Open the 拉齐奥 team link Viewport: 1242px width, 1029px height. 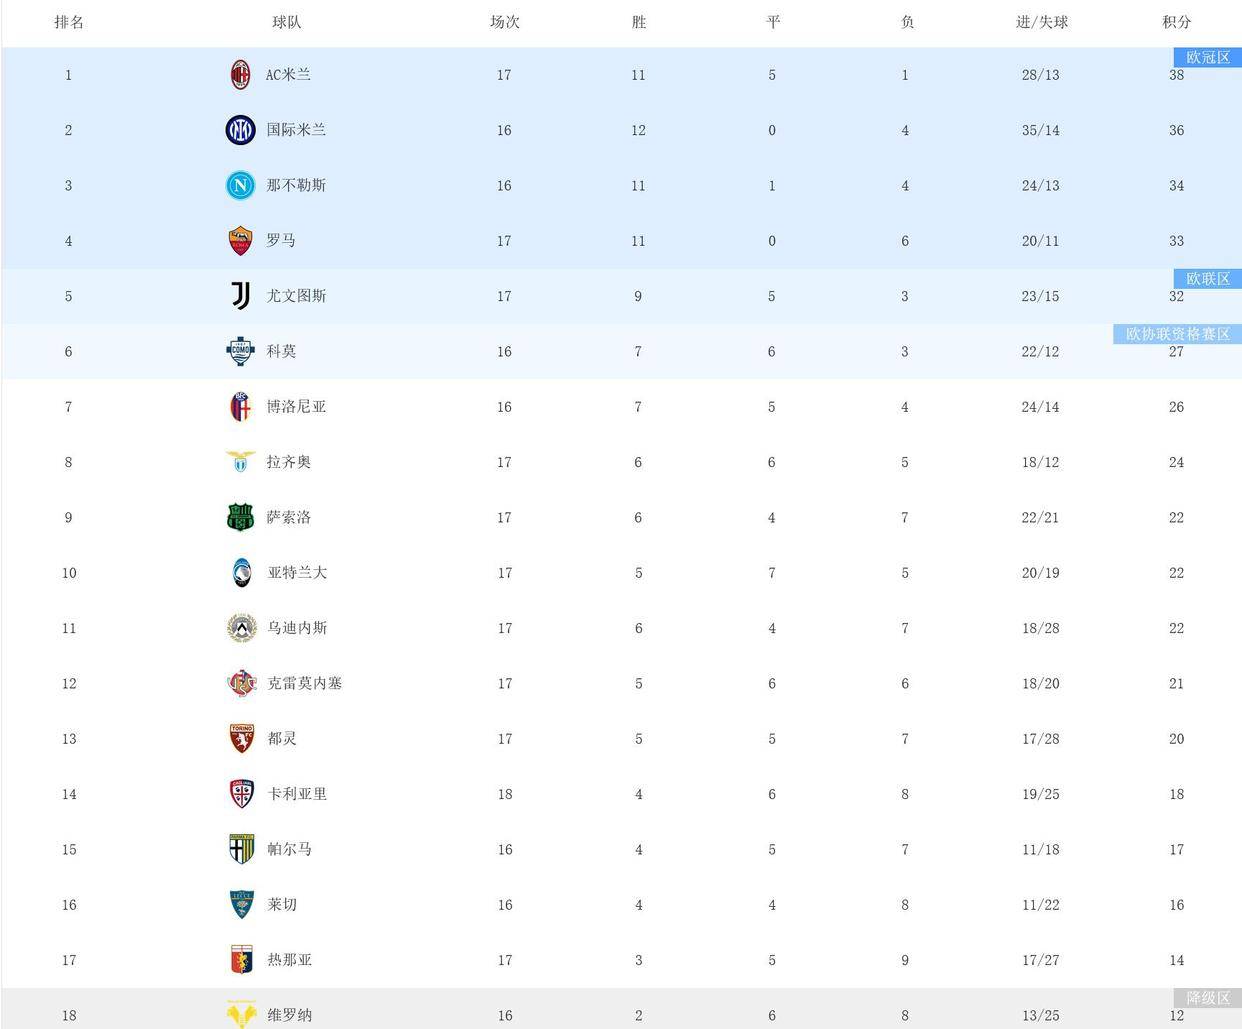[x=288, y=462]
